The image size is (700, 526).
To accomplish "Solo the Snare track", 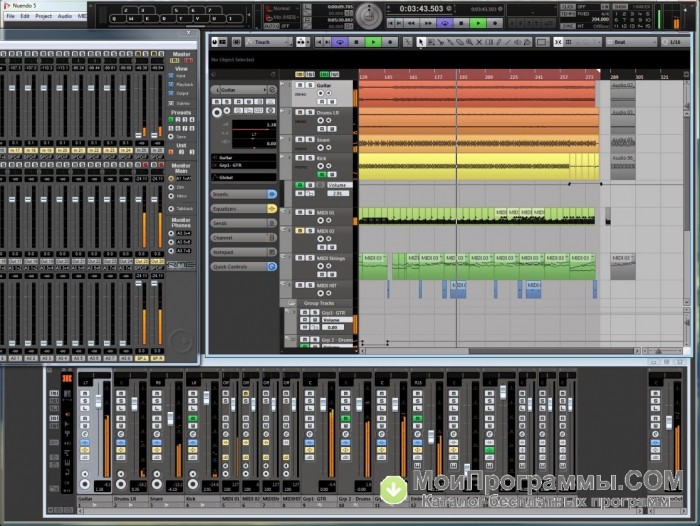I will tap(308, 140).
